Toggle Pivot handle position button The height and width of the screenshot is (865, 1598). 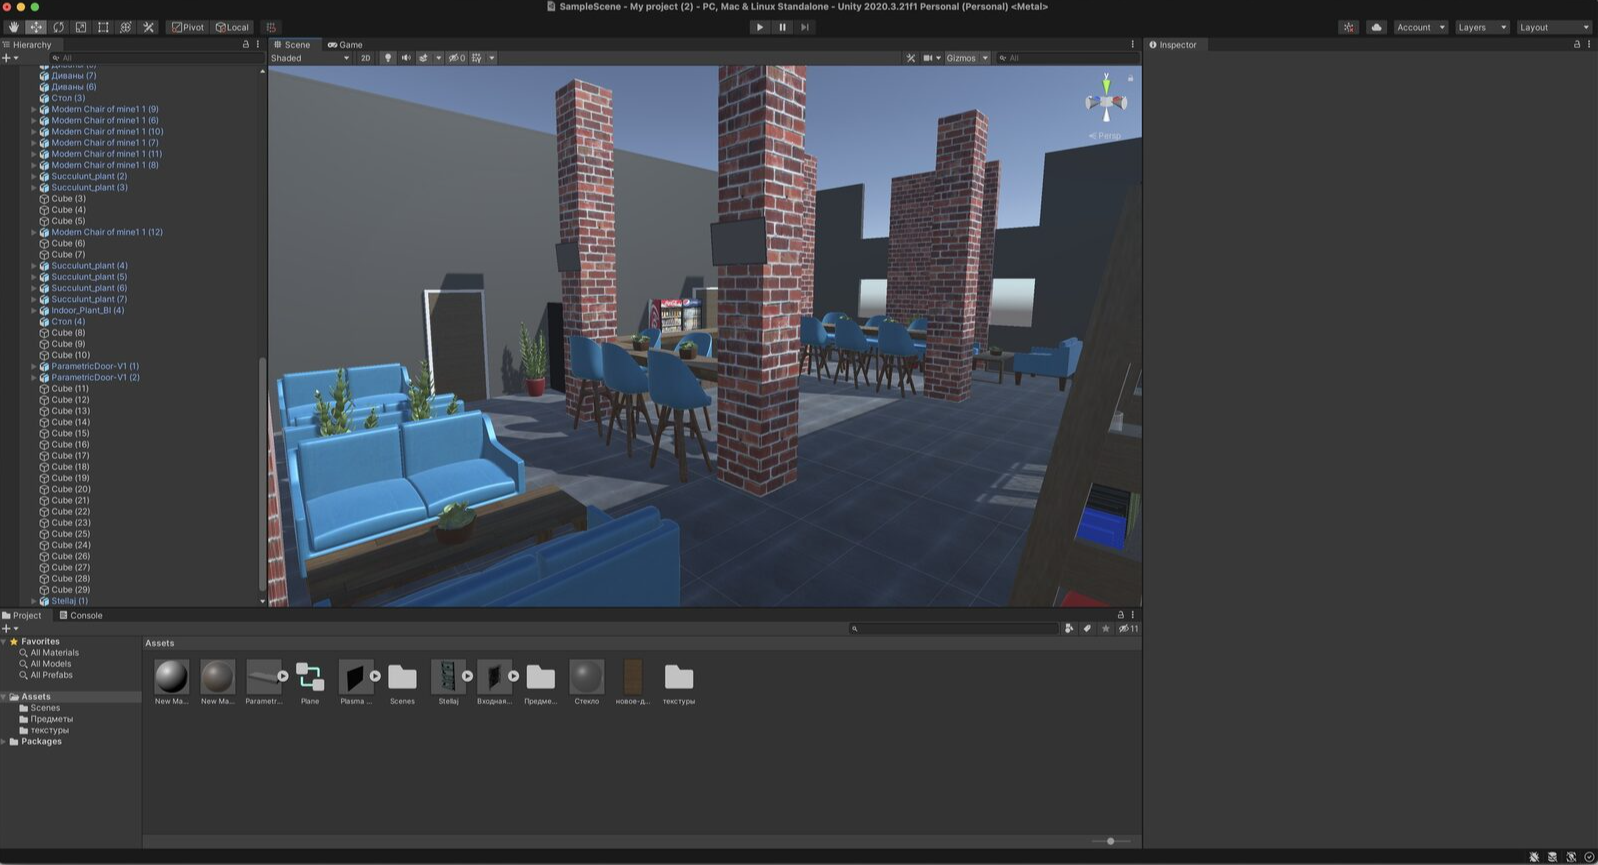click(x=188, y=27)
